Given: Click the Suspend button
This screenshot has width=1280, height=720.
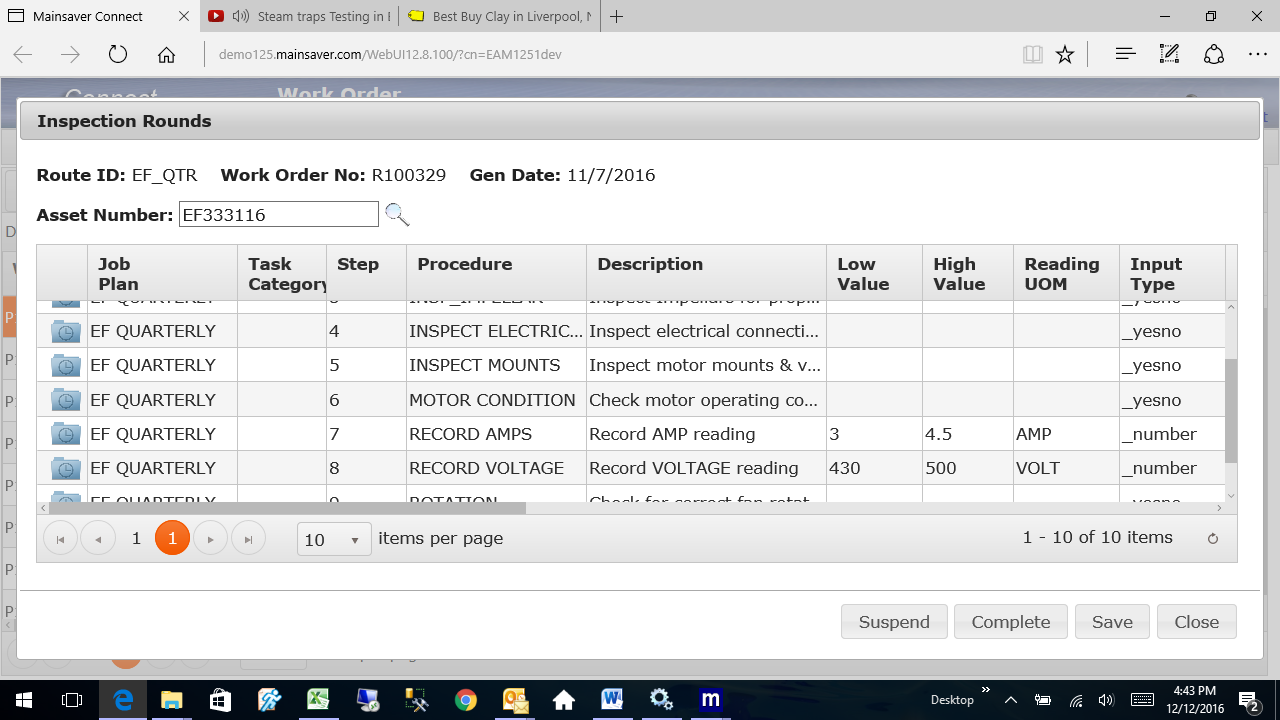Looking at the screenshot, I should 894,622.
